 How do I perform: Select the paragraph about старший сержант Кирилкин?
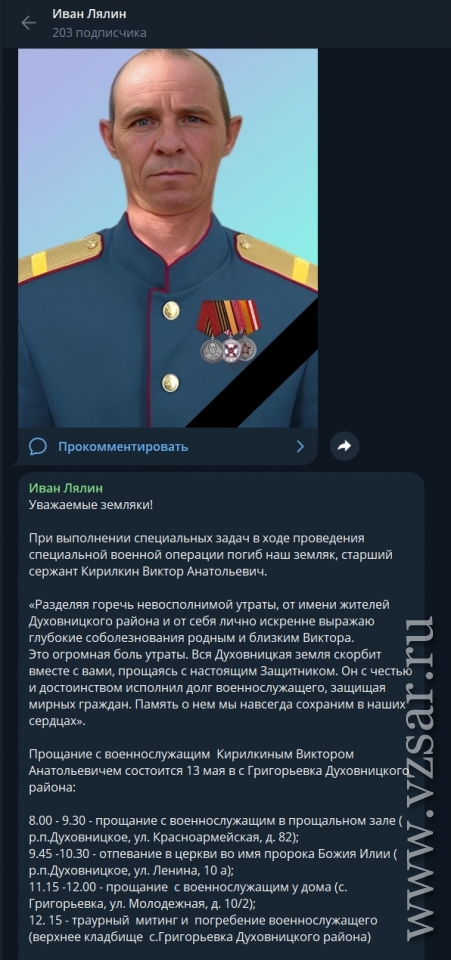point(211,555)
